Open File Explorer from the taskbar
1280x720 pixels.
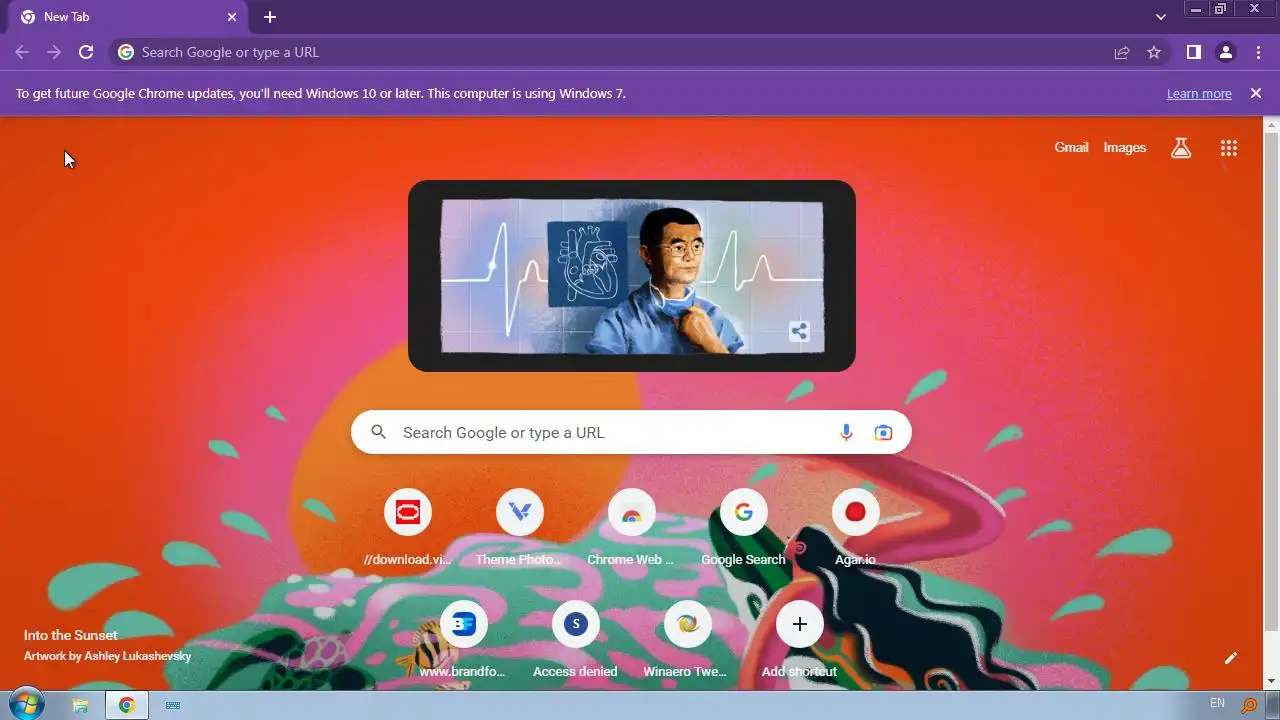pyautogui.click(x=81, y=705)
